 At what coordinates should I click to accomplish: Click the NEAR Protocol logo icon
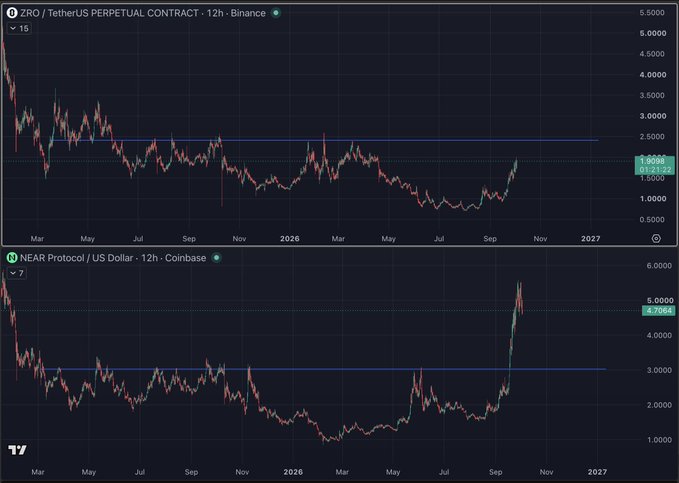pyautogui.click(x=12, y=258)
